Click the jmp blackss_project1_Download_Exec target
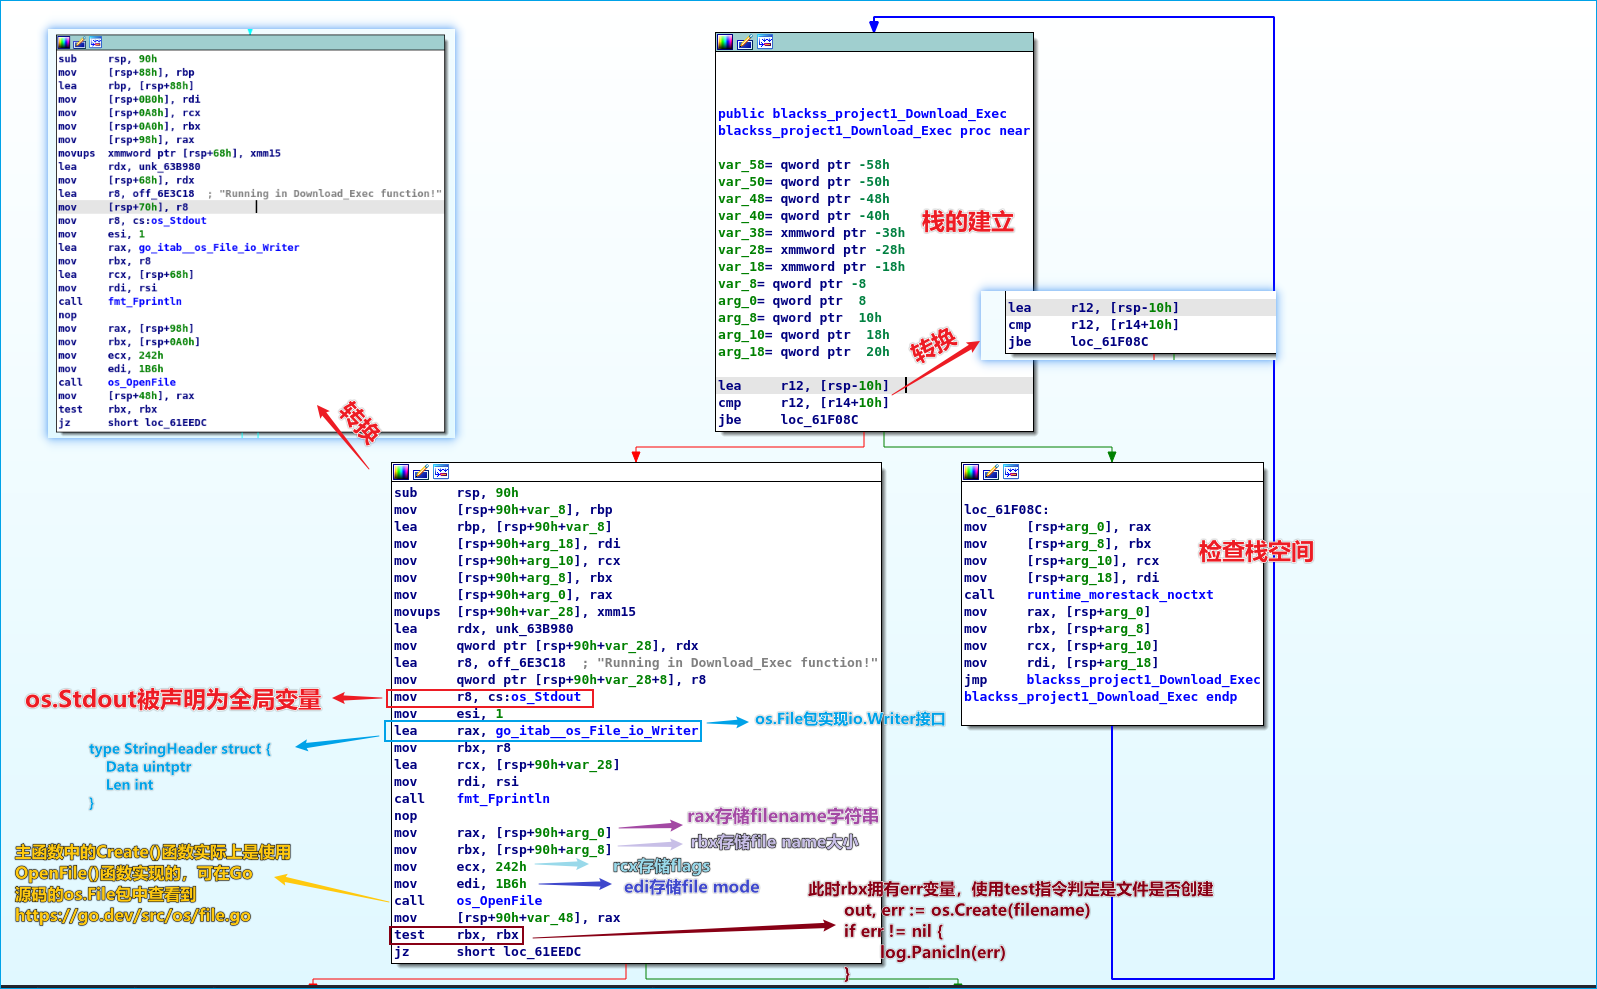 click(x=1142, y=680)
